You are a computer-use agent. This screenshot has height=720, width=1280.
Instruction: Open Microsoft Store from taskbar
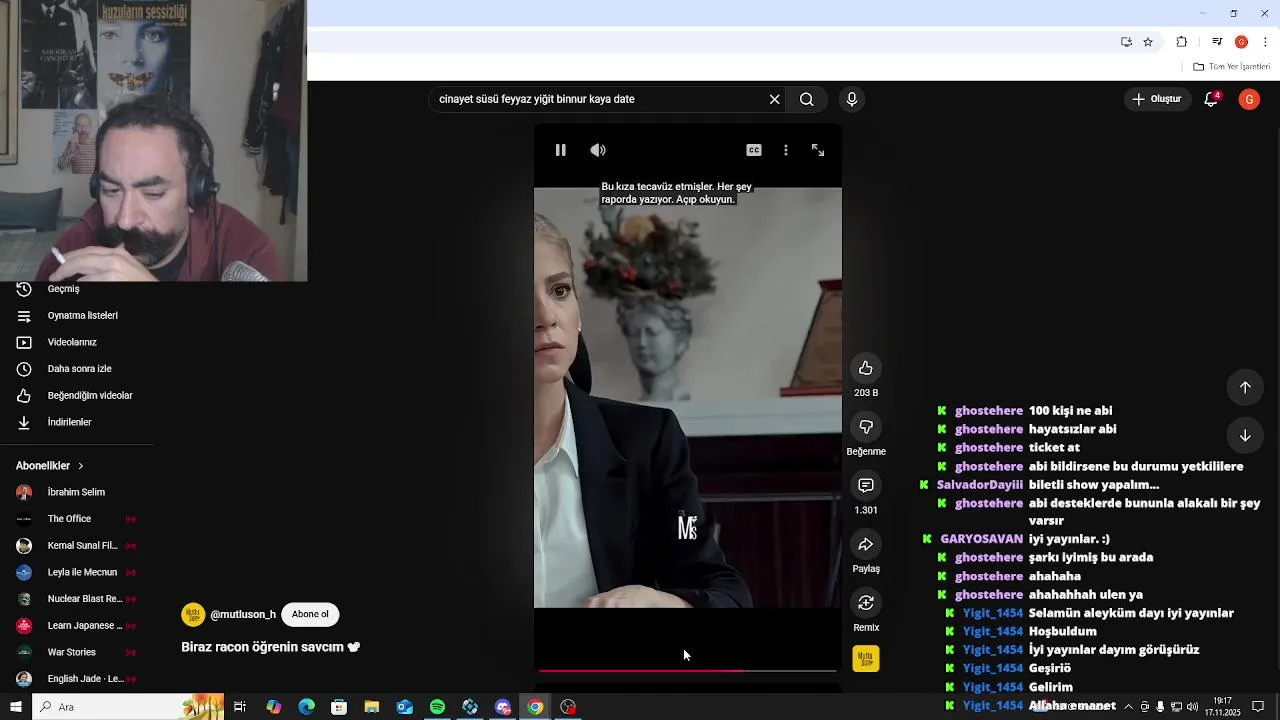tap(339, 707)
